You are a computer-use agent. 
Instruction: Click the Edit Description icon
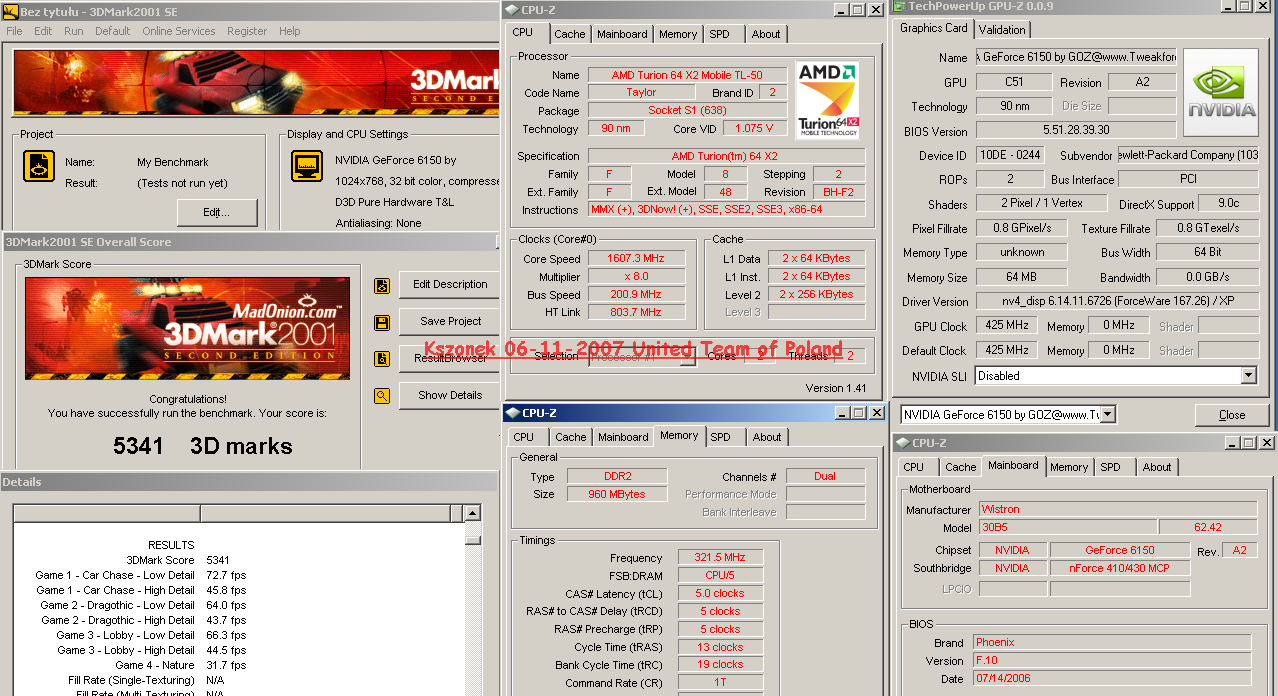click(382, 285)
